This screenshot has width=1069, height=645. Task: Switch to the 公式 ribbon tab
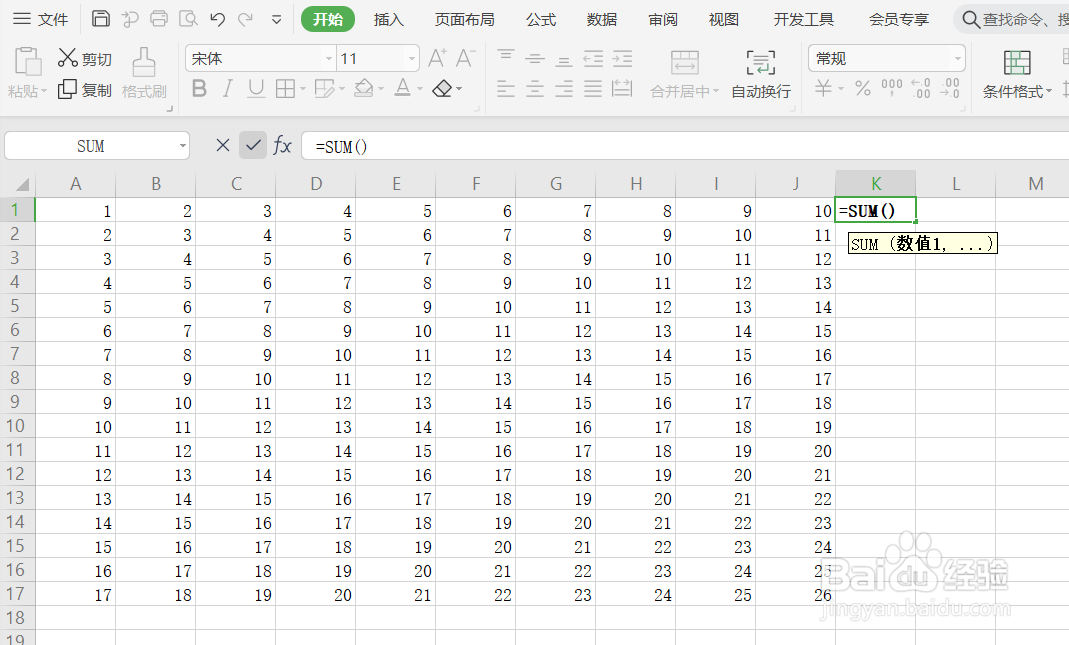click(x=540, y=19)
